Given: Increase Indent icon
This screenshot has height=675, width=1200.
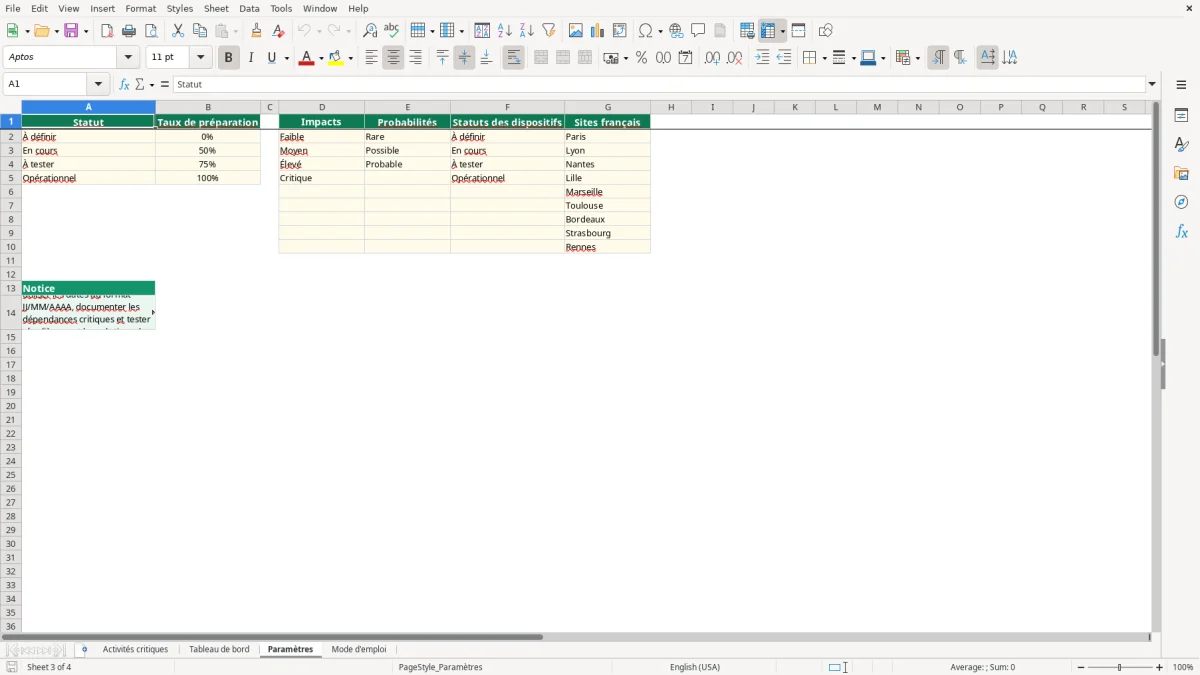Looking at the screenshot, I should (762, 58).
